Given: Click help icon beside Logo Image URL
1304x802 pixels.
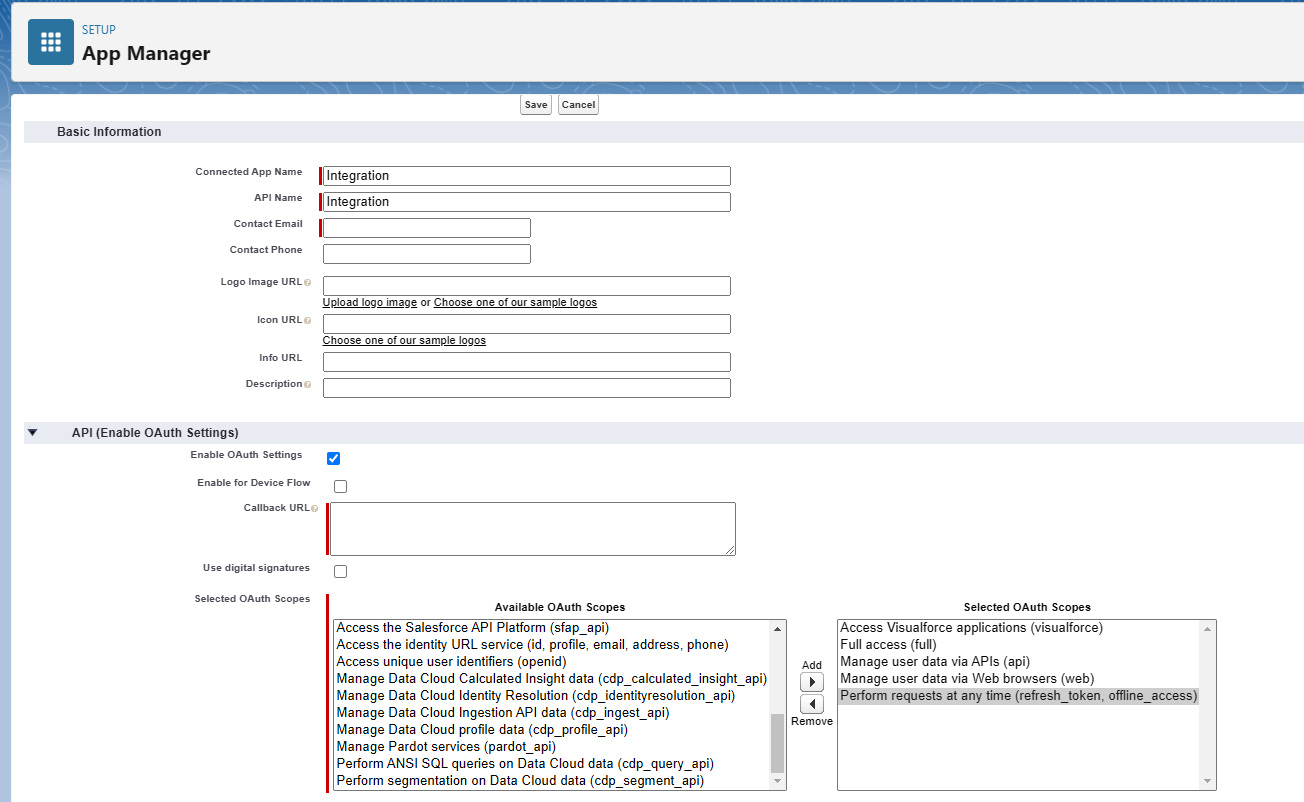Looking at the screenshot, I should [307, 283].
